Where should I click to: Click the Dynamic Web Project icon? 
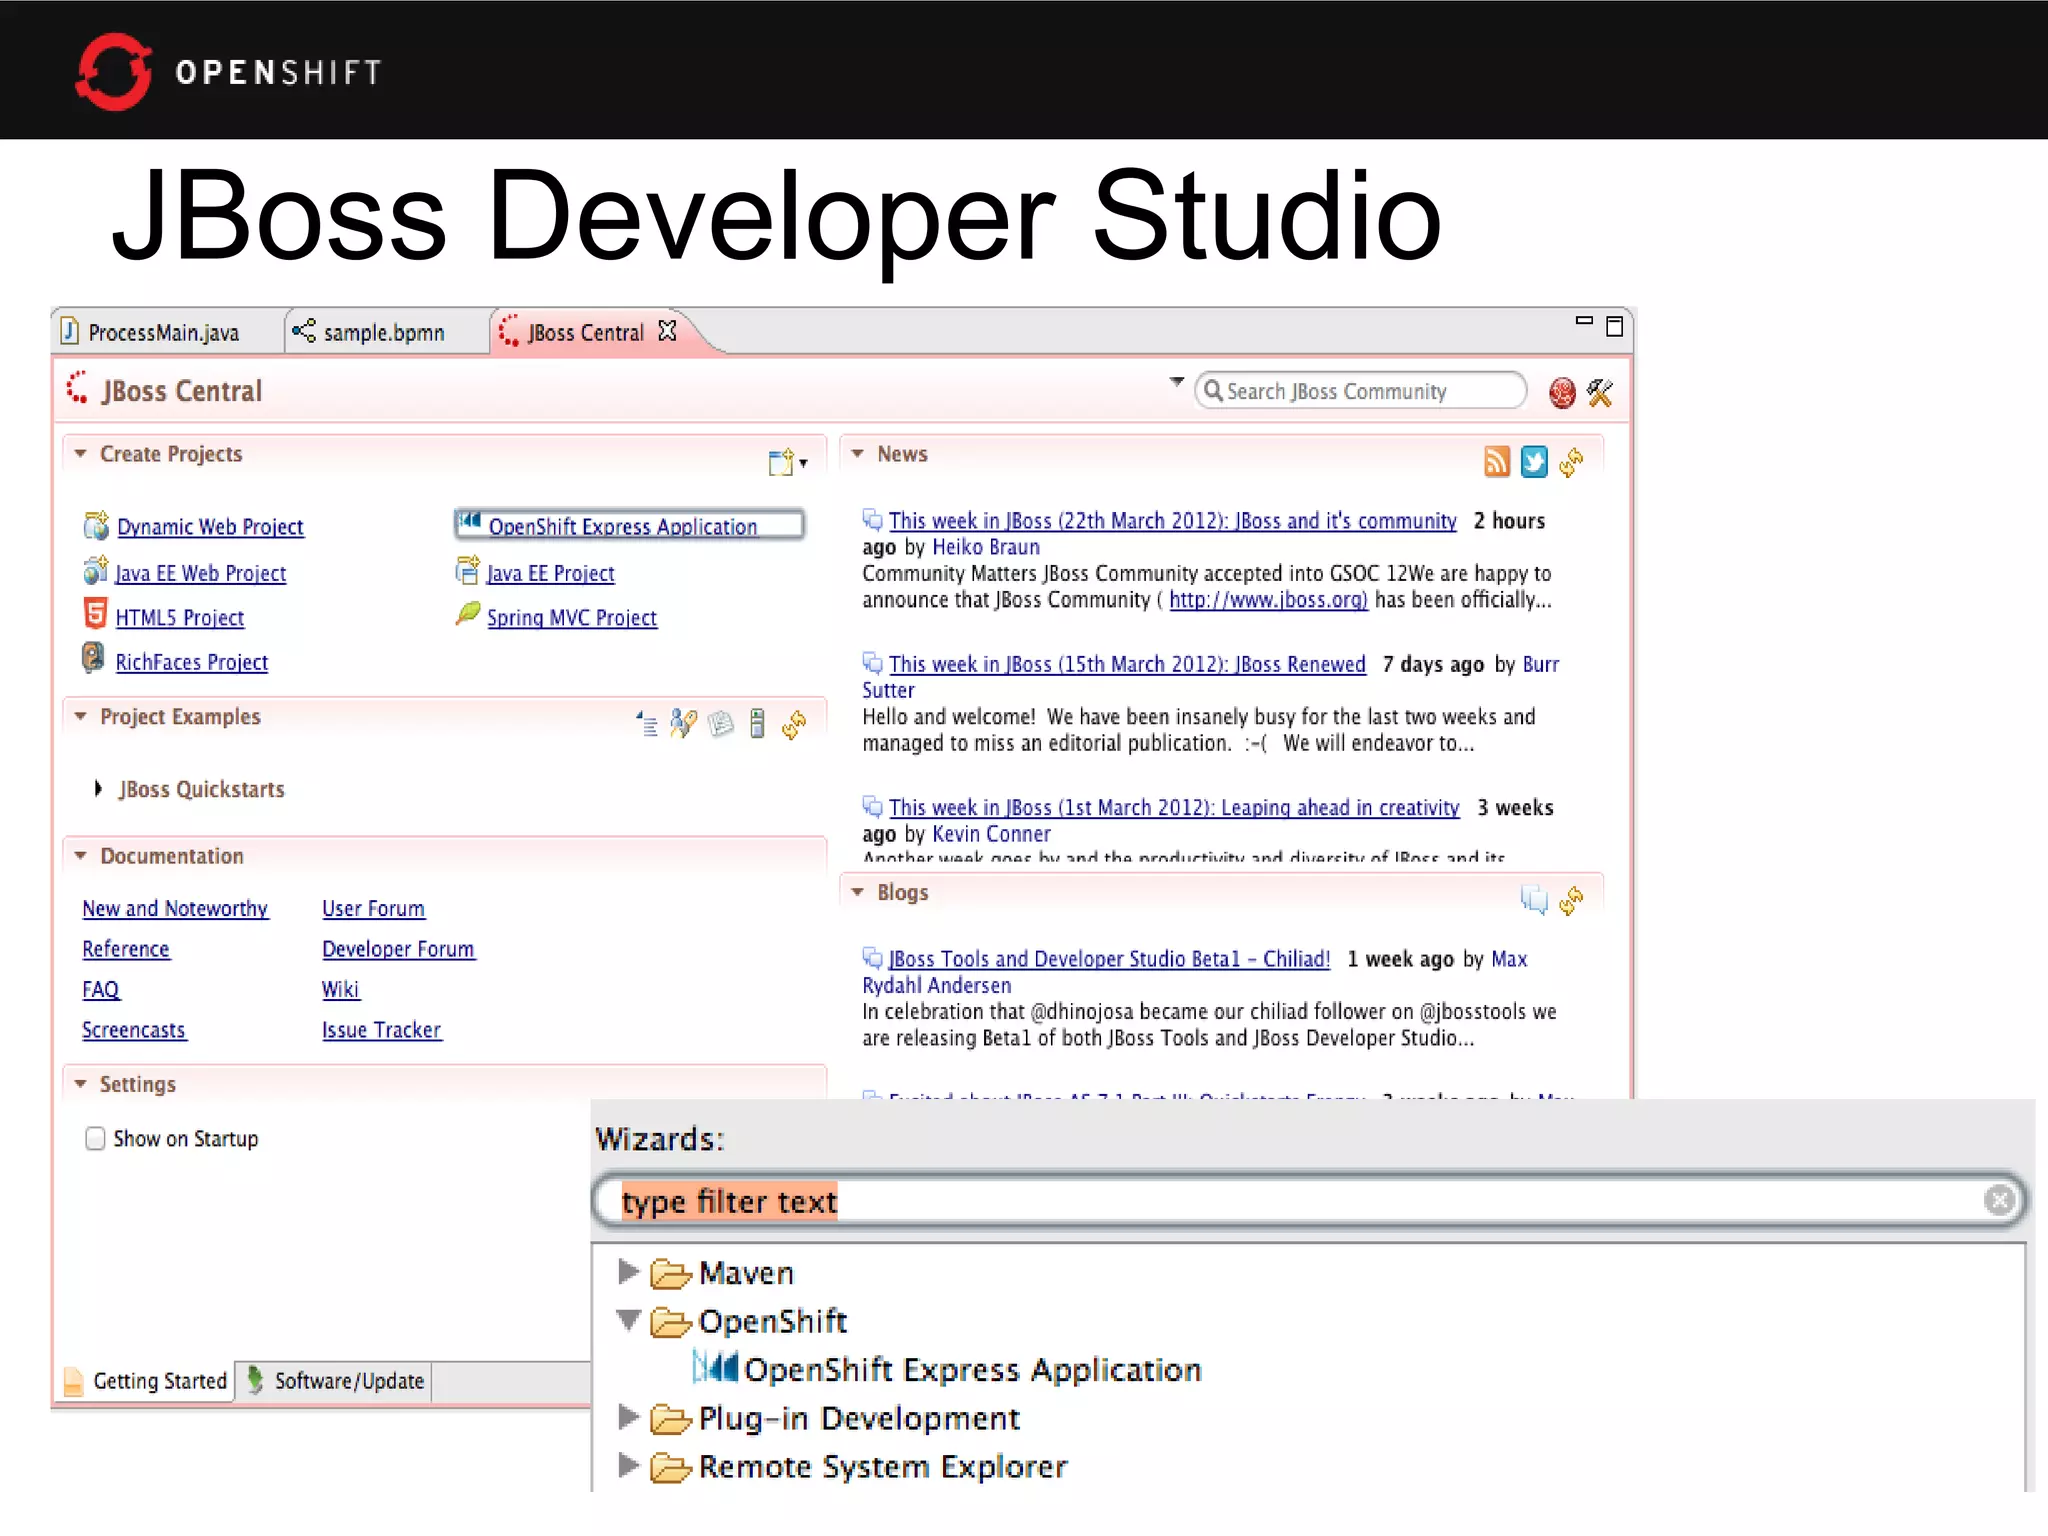click(96, 525)
